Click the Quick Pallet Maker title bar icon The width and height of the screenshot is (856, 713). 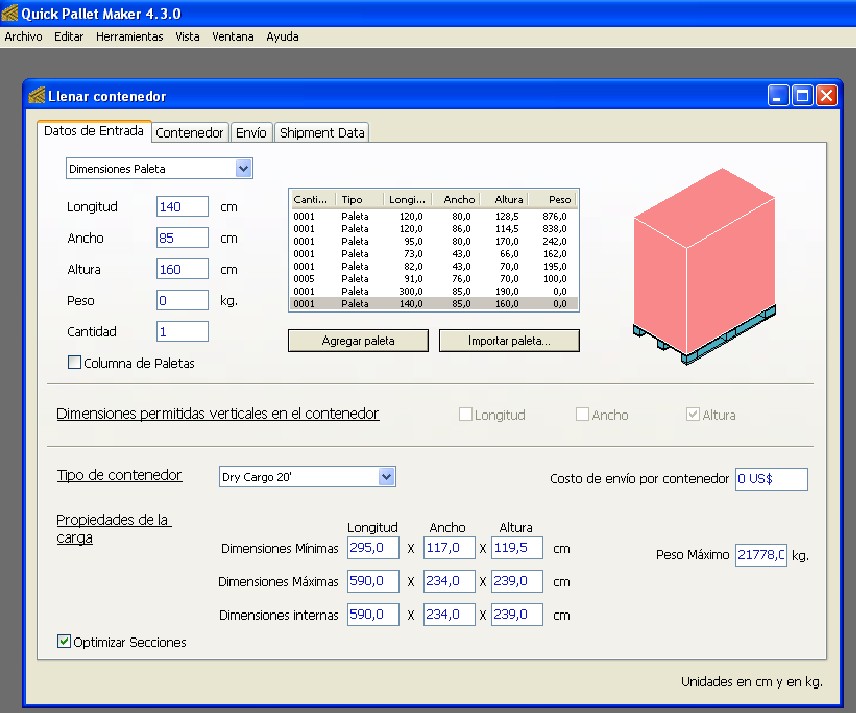pyautogui.click(x=9, y=13)
